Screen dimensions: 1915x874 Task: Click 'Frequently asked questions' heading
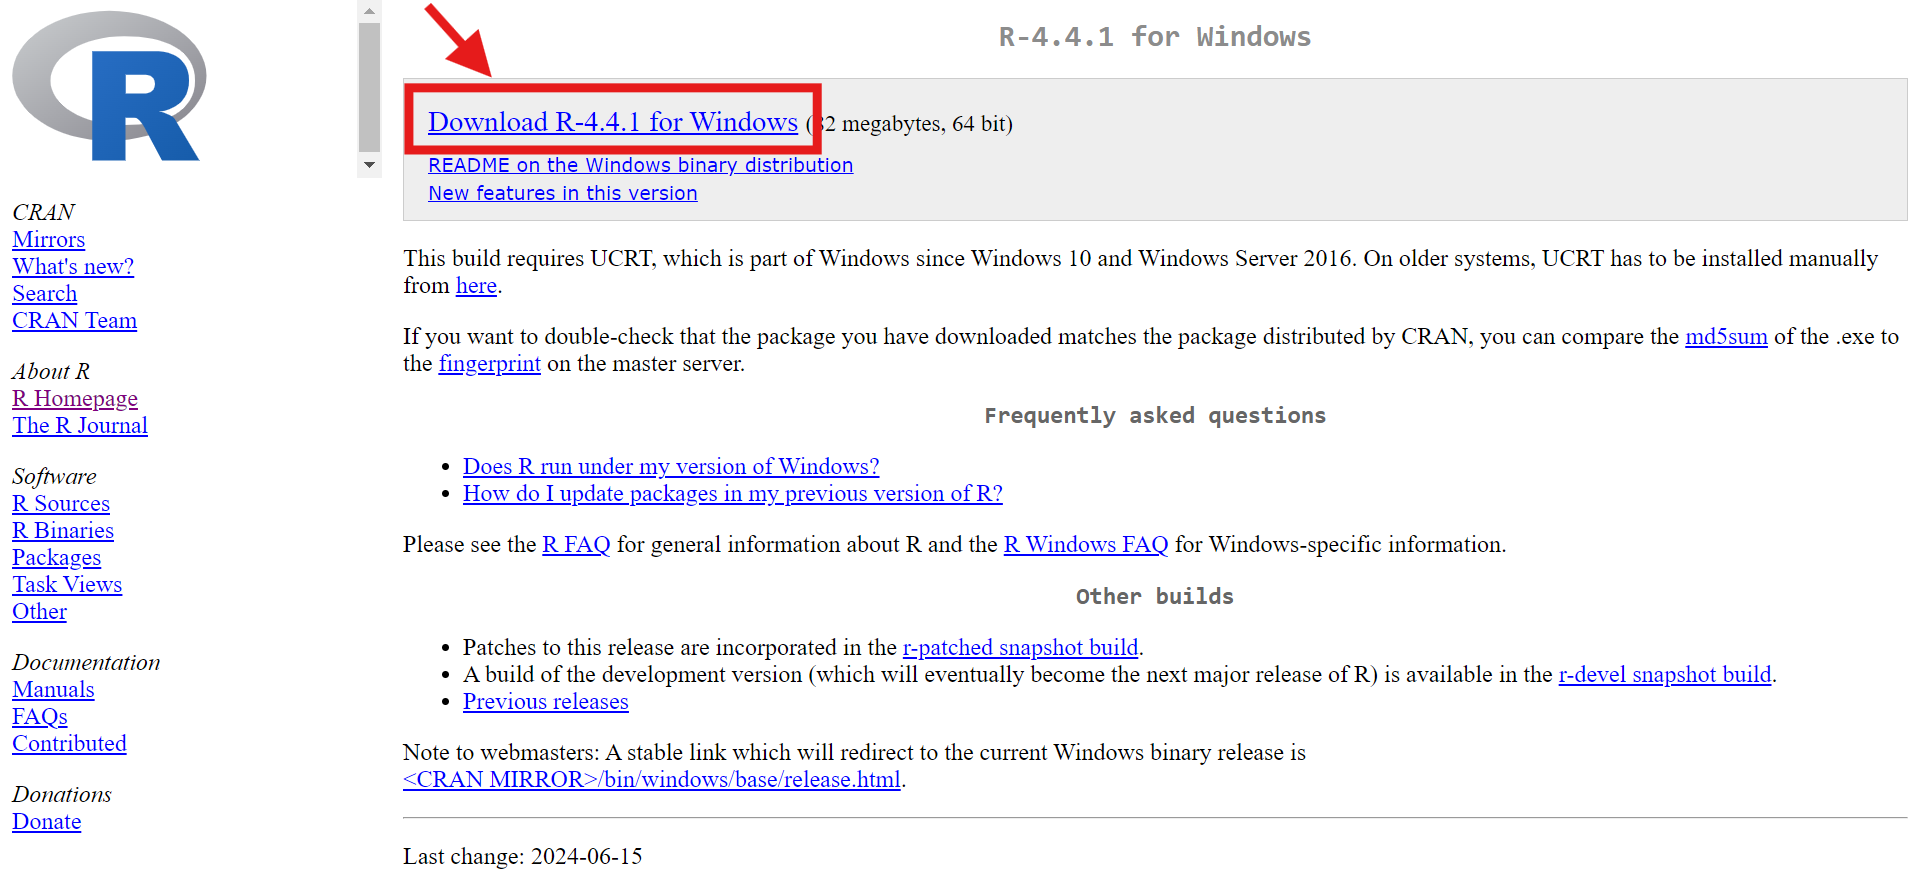click(x=1155, y=416)
